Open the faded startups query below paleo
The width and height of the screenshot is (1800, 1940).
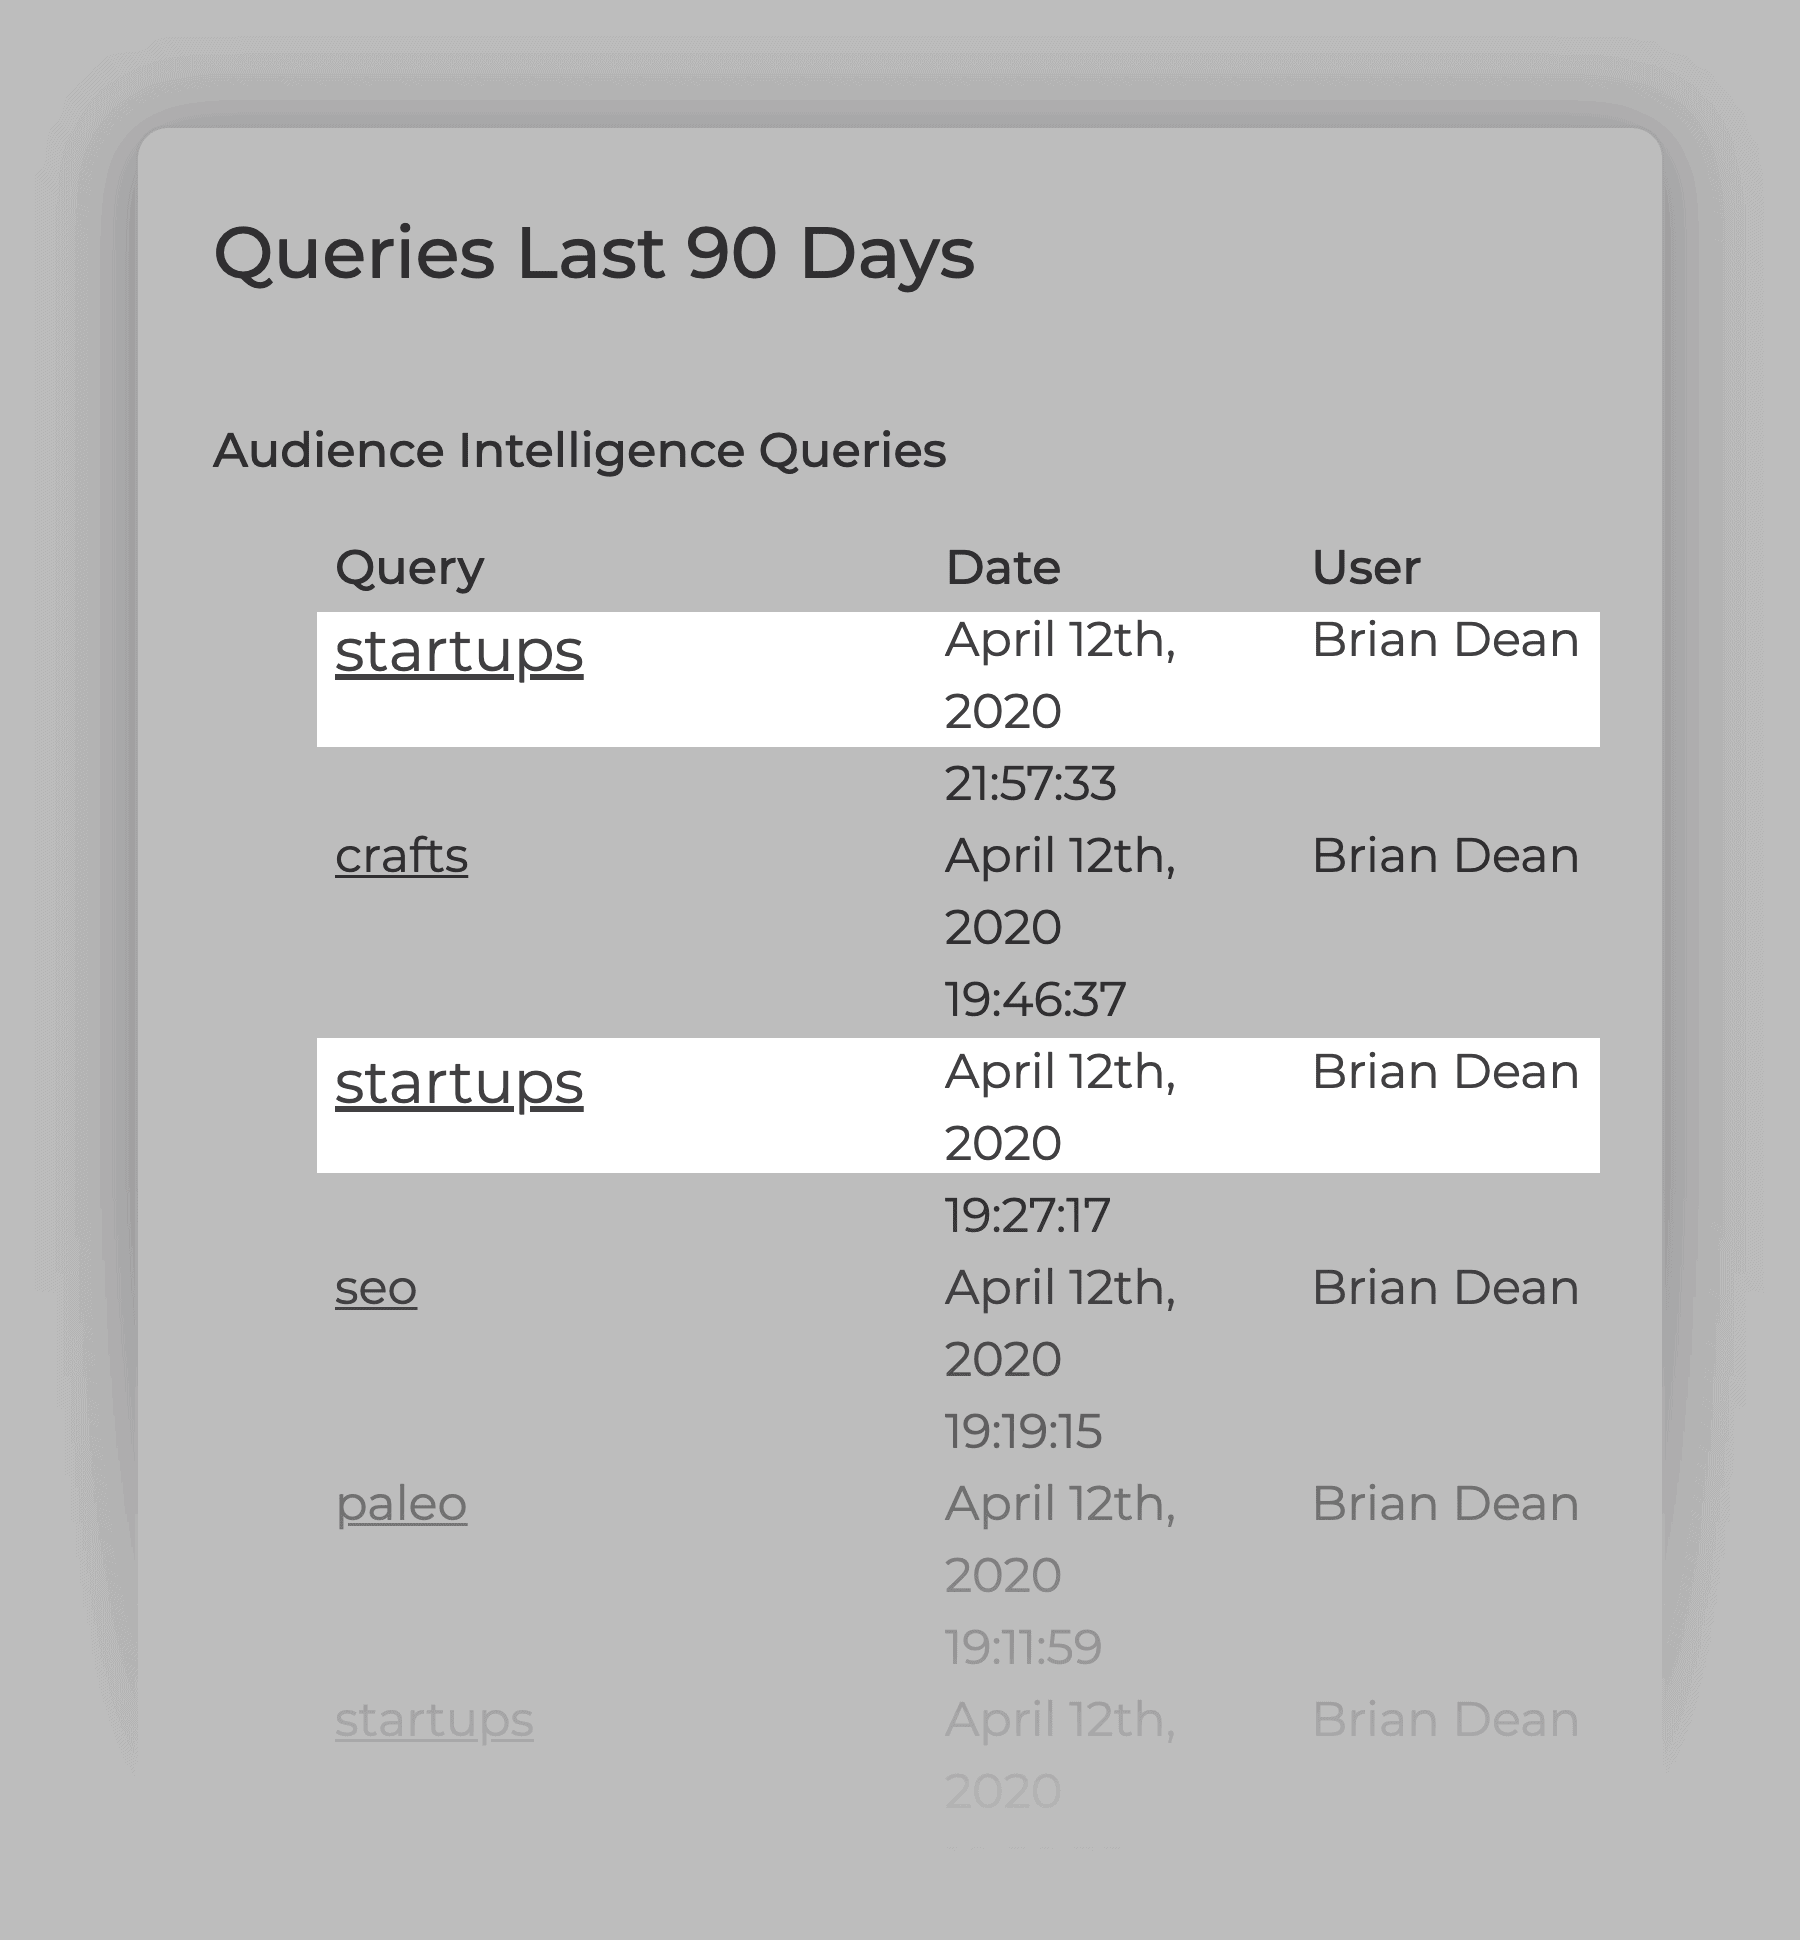click(434, 1720)
